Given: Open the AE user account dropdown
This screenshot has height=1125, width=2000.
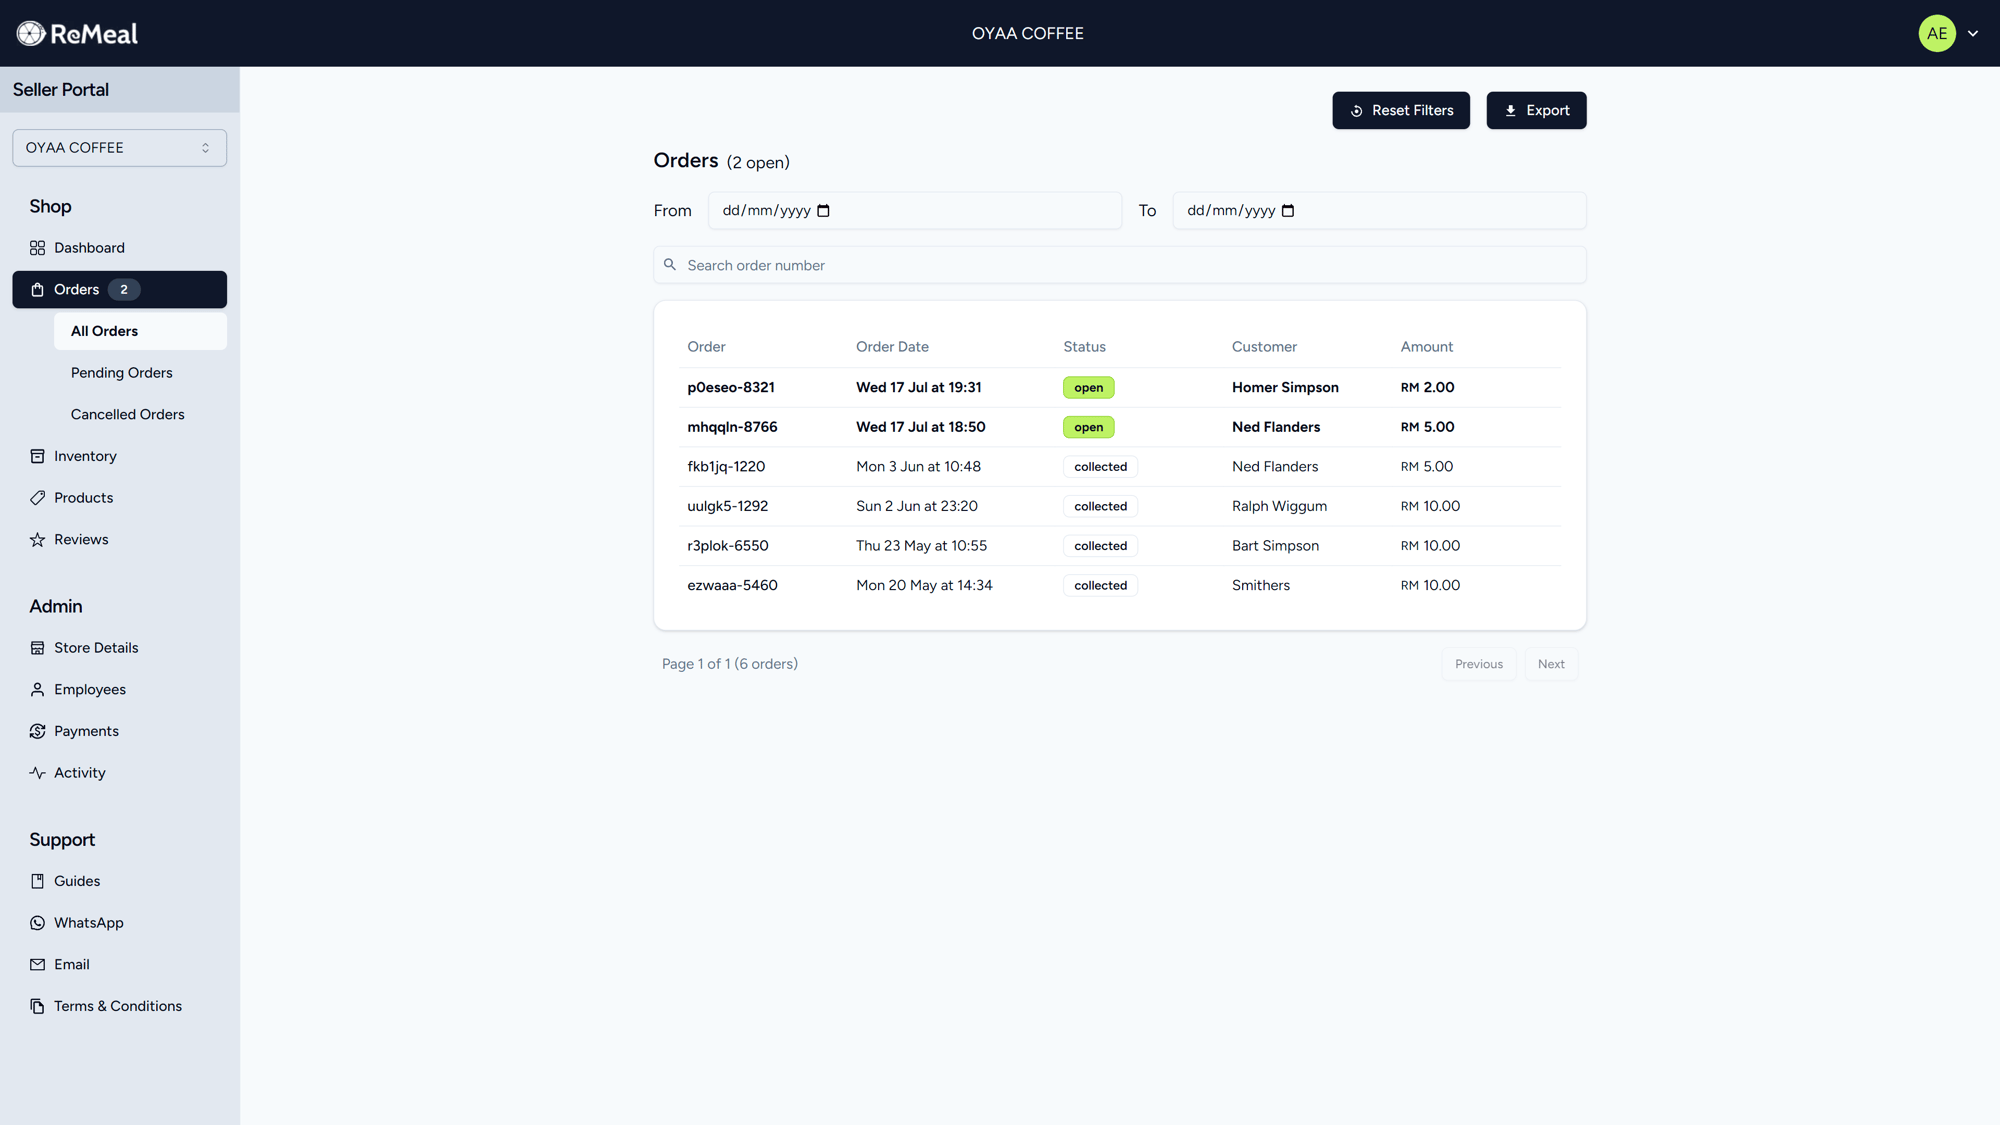Looking at the screenshot, I should [1936, 33].
